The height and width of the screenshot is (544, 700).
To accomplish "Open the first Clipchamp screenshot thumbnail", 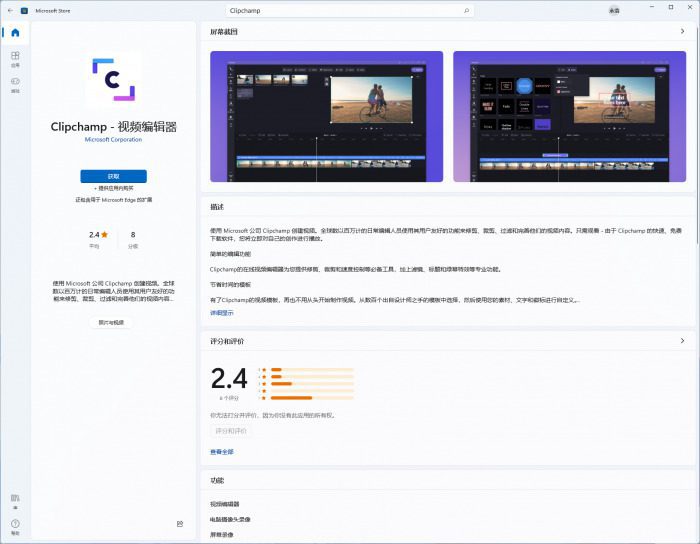I will coord(326,116).
